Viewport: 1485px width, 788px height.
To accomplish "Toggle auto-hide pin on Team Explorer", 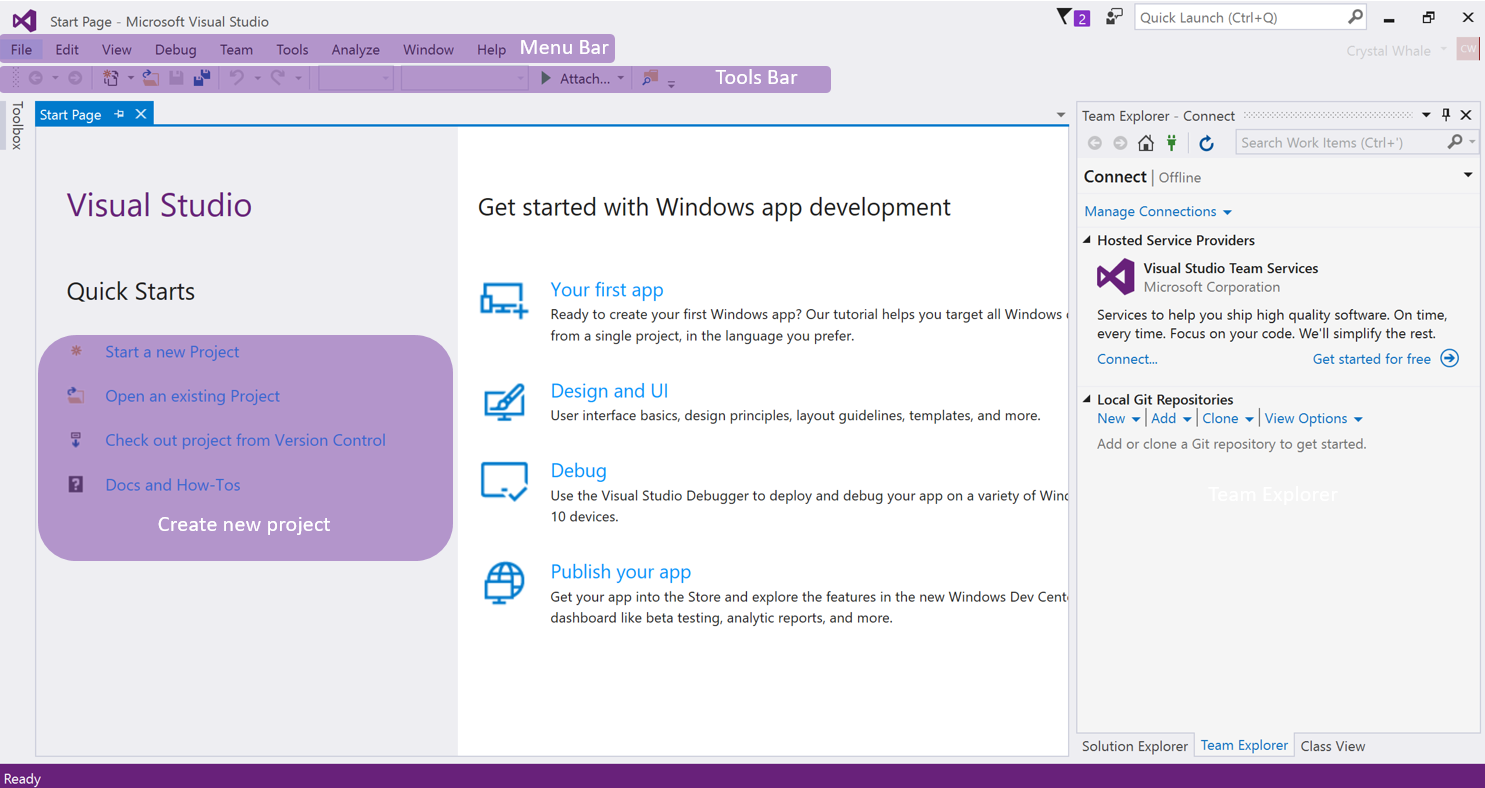I will tap(1446, 115).
